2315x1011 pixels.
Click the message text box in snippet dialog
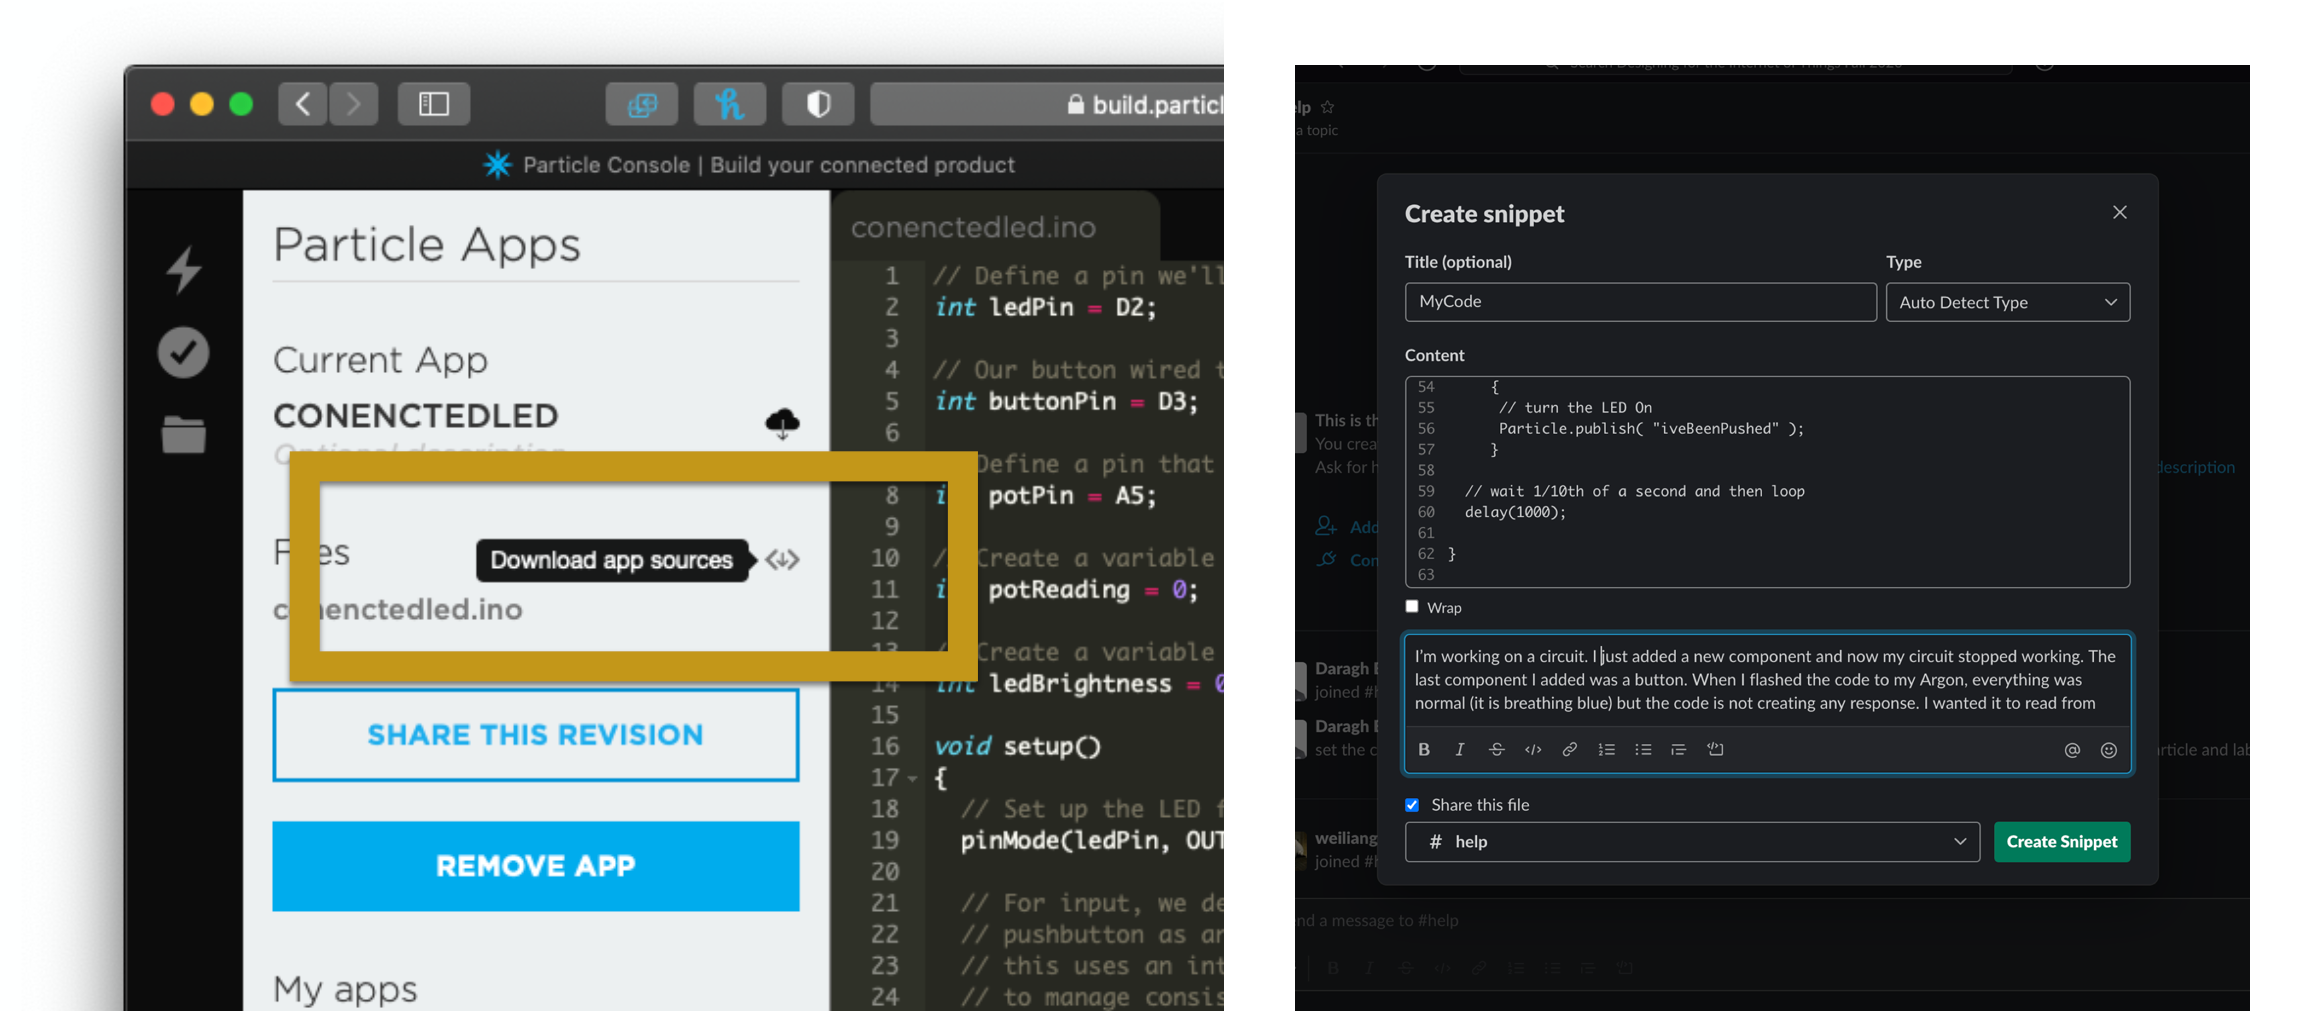point(1767,680)
